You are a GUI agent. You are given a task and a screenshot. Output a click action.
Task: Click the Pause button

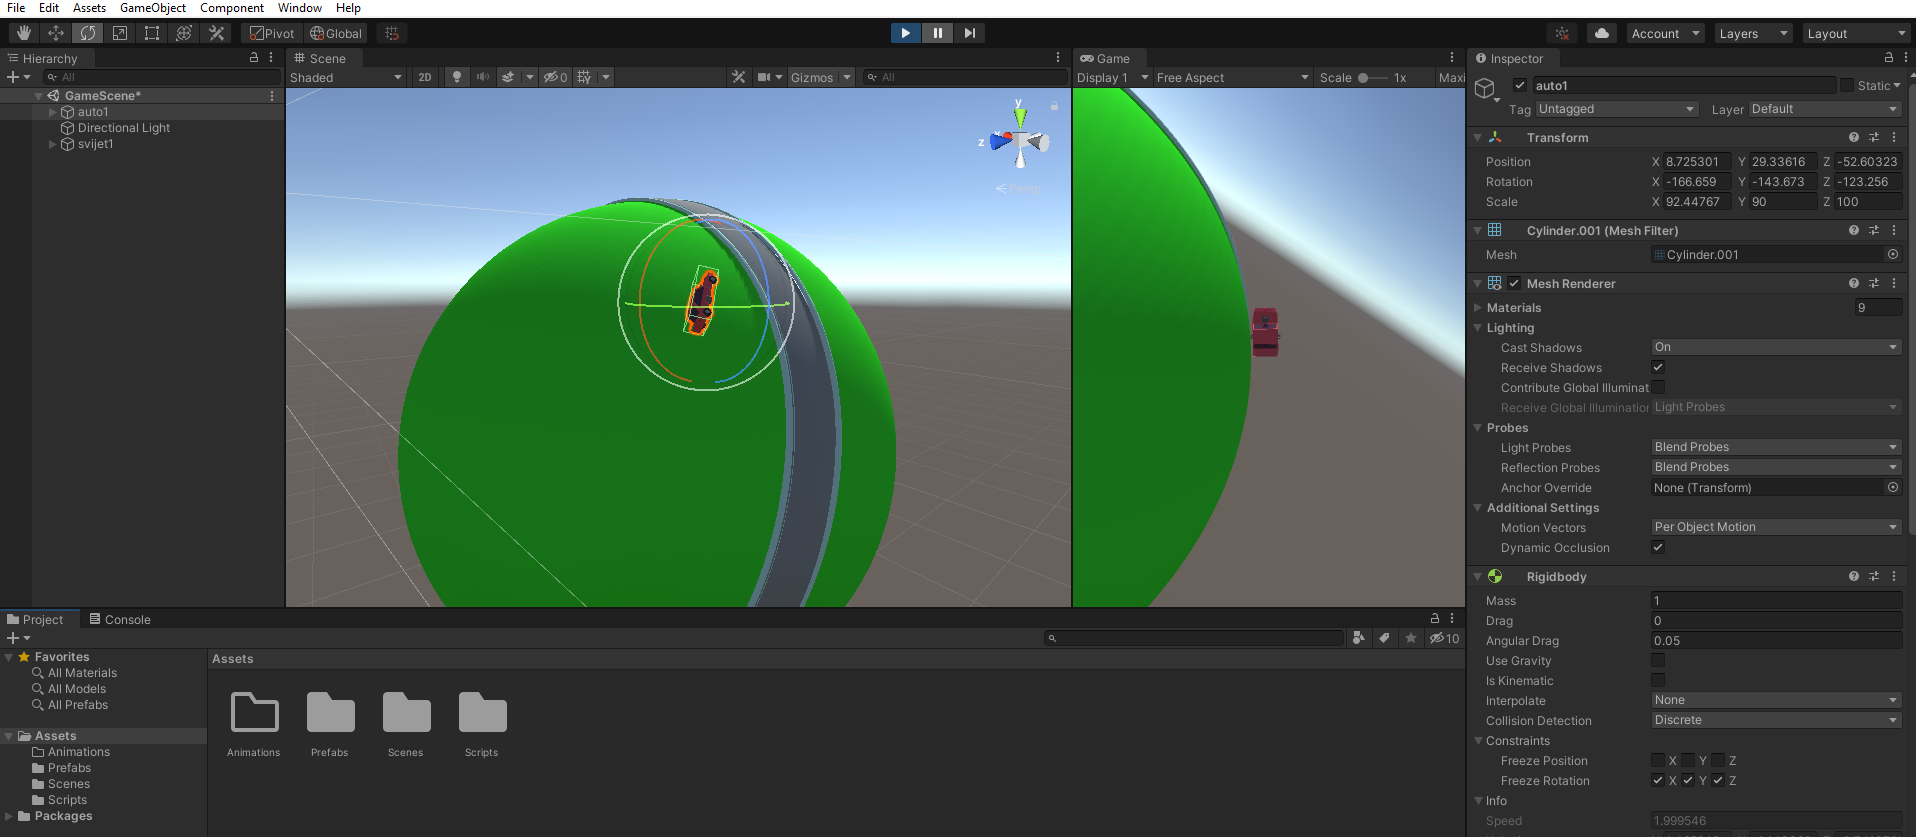[937, 33]
